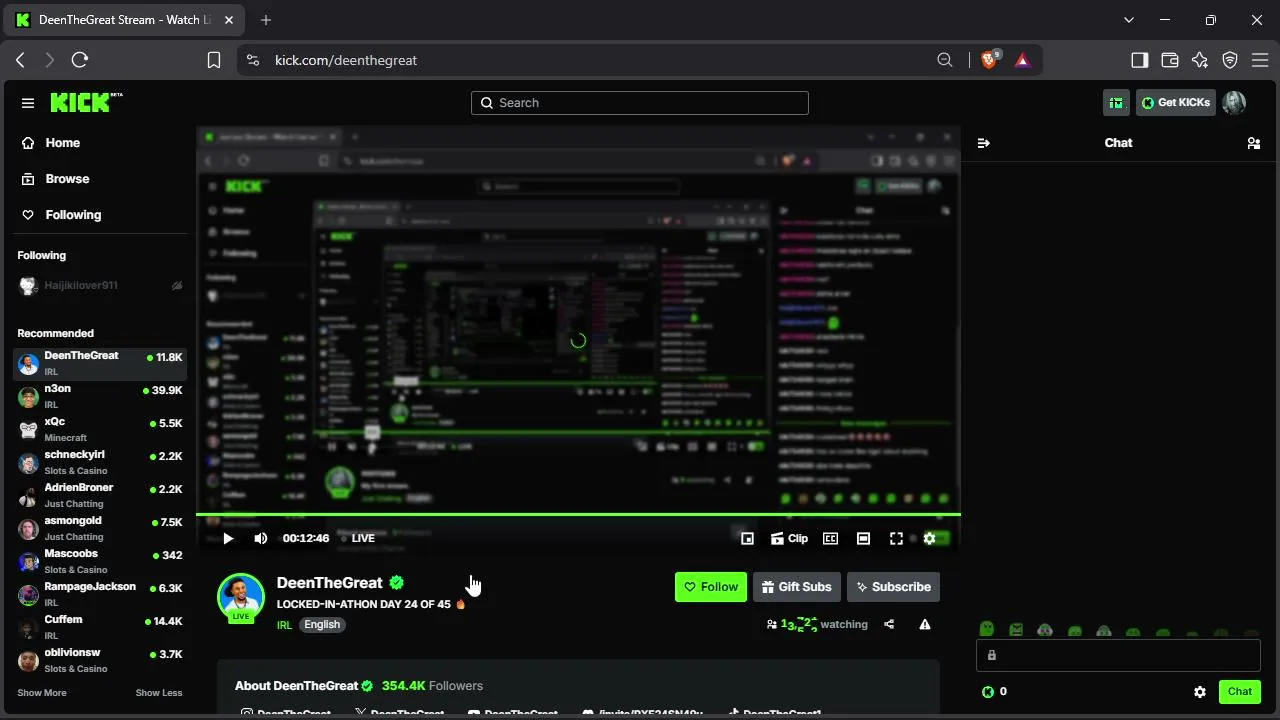Enter fullscreen in the video player
This screenshot has width=1280, height=720.
pos(896,538)
